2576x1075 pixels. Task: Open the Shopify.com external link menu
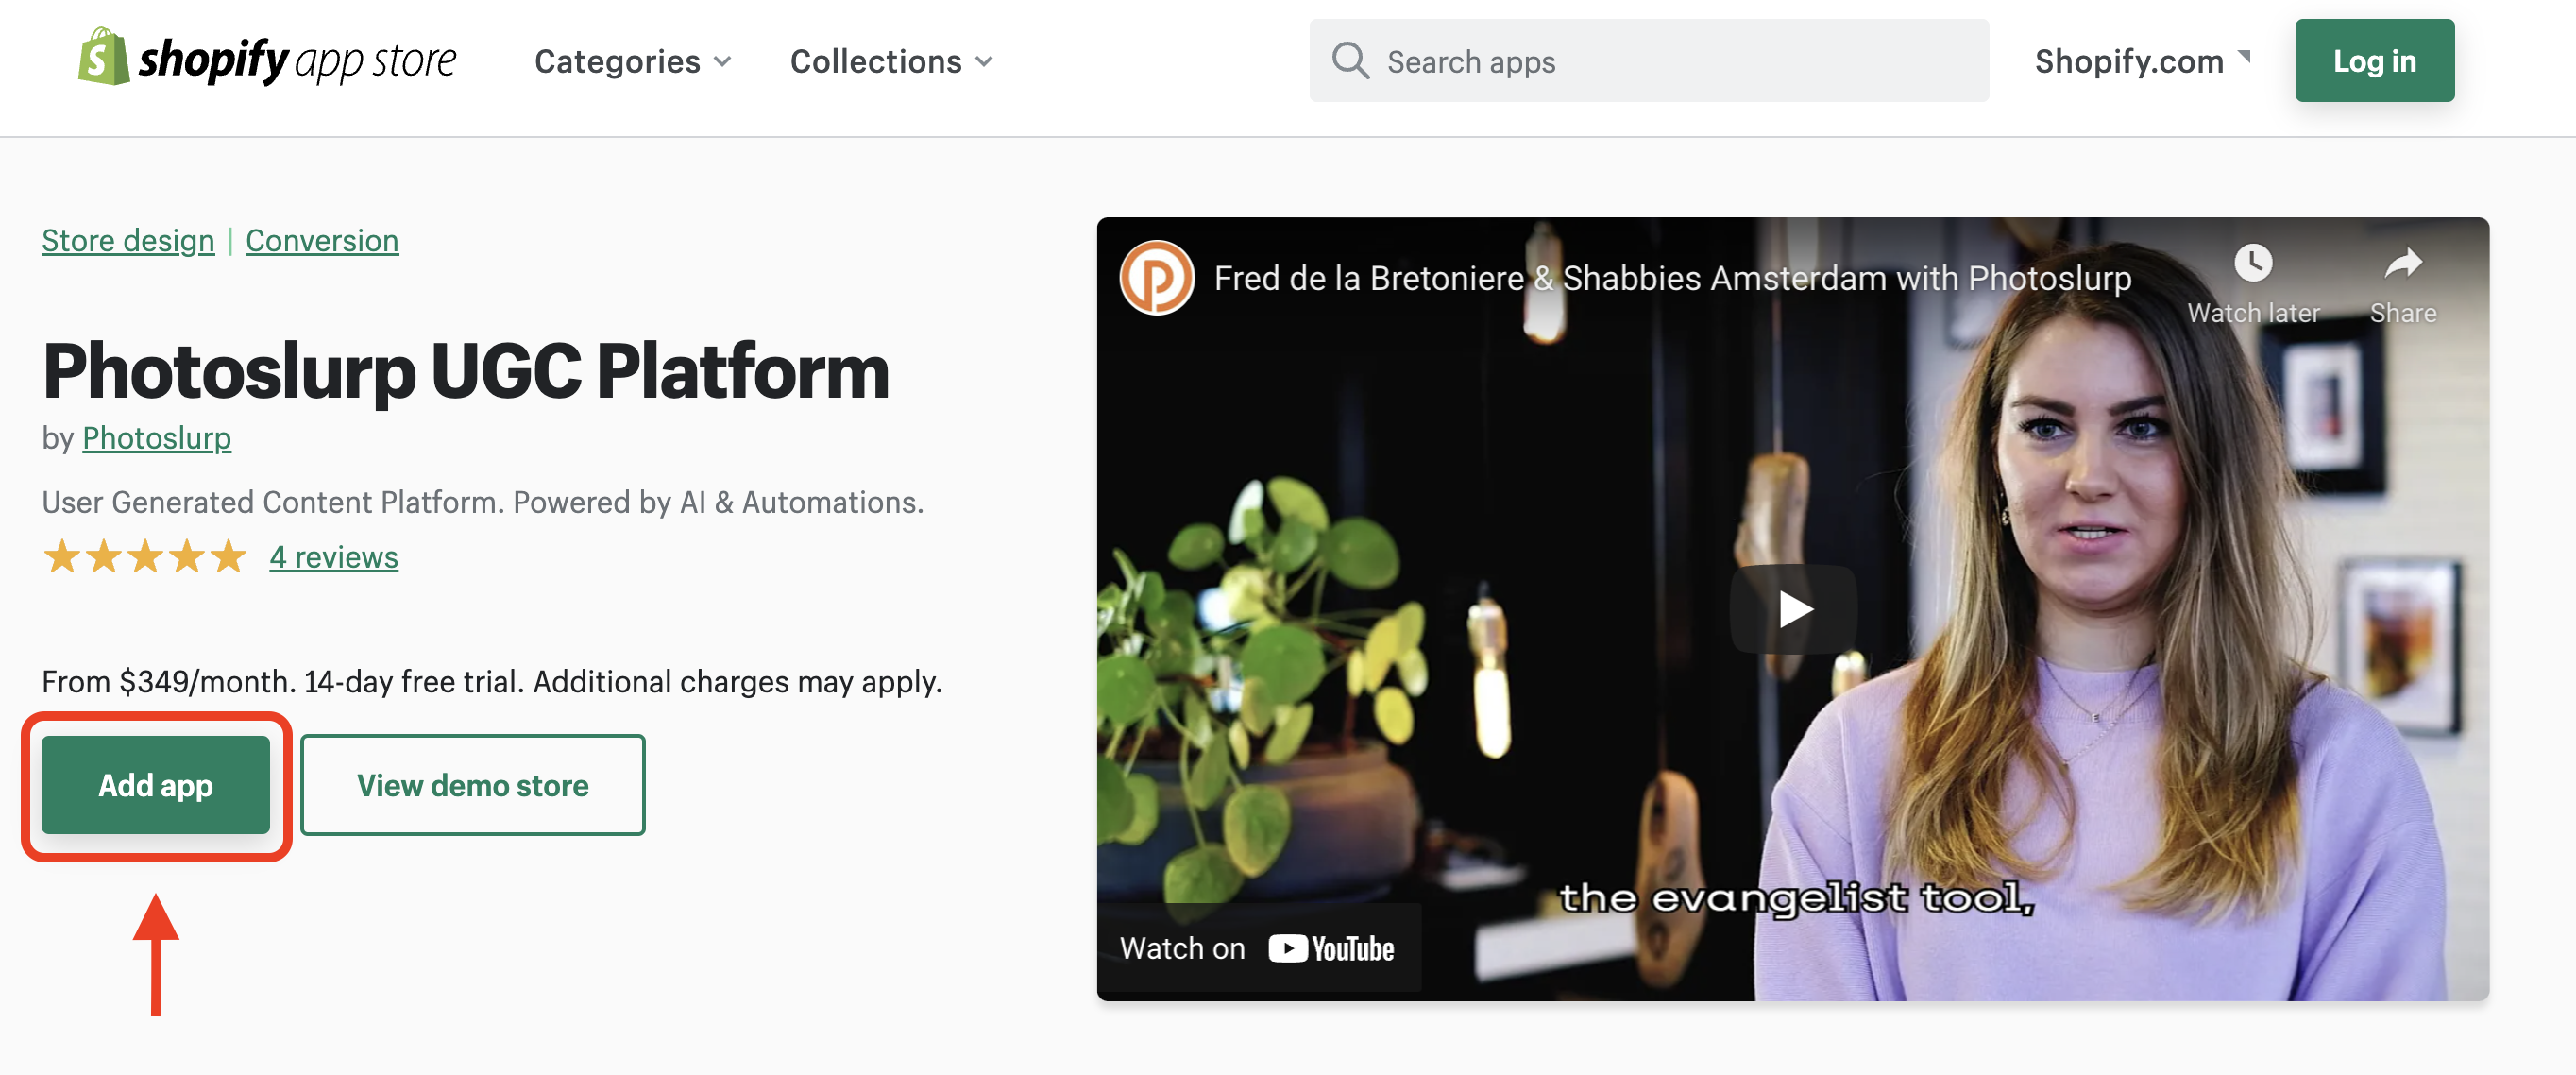tap(2141, 61)
